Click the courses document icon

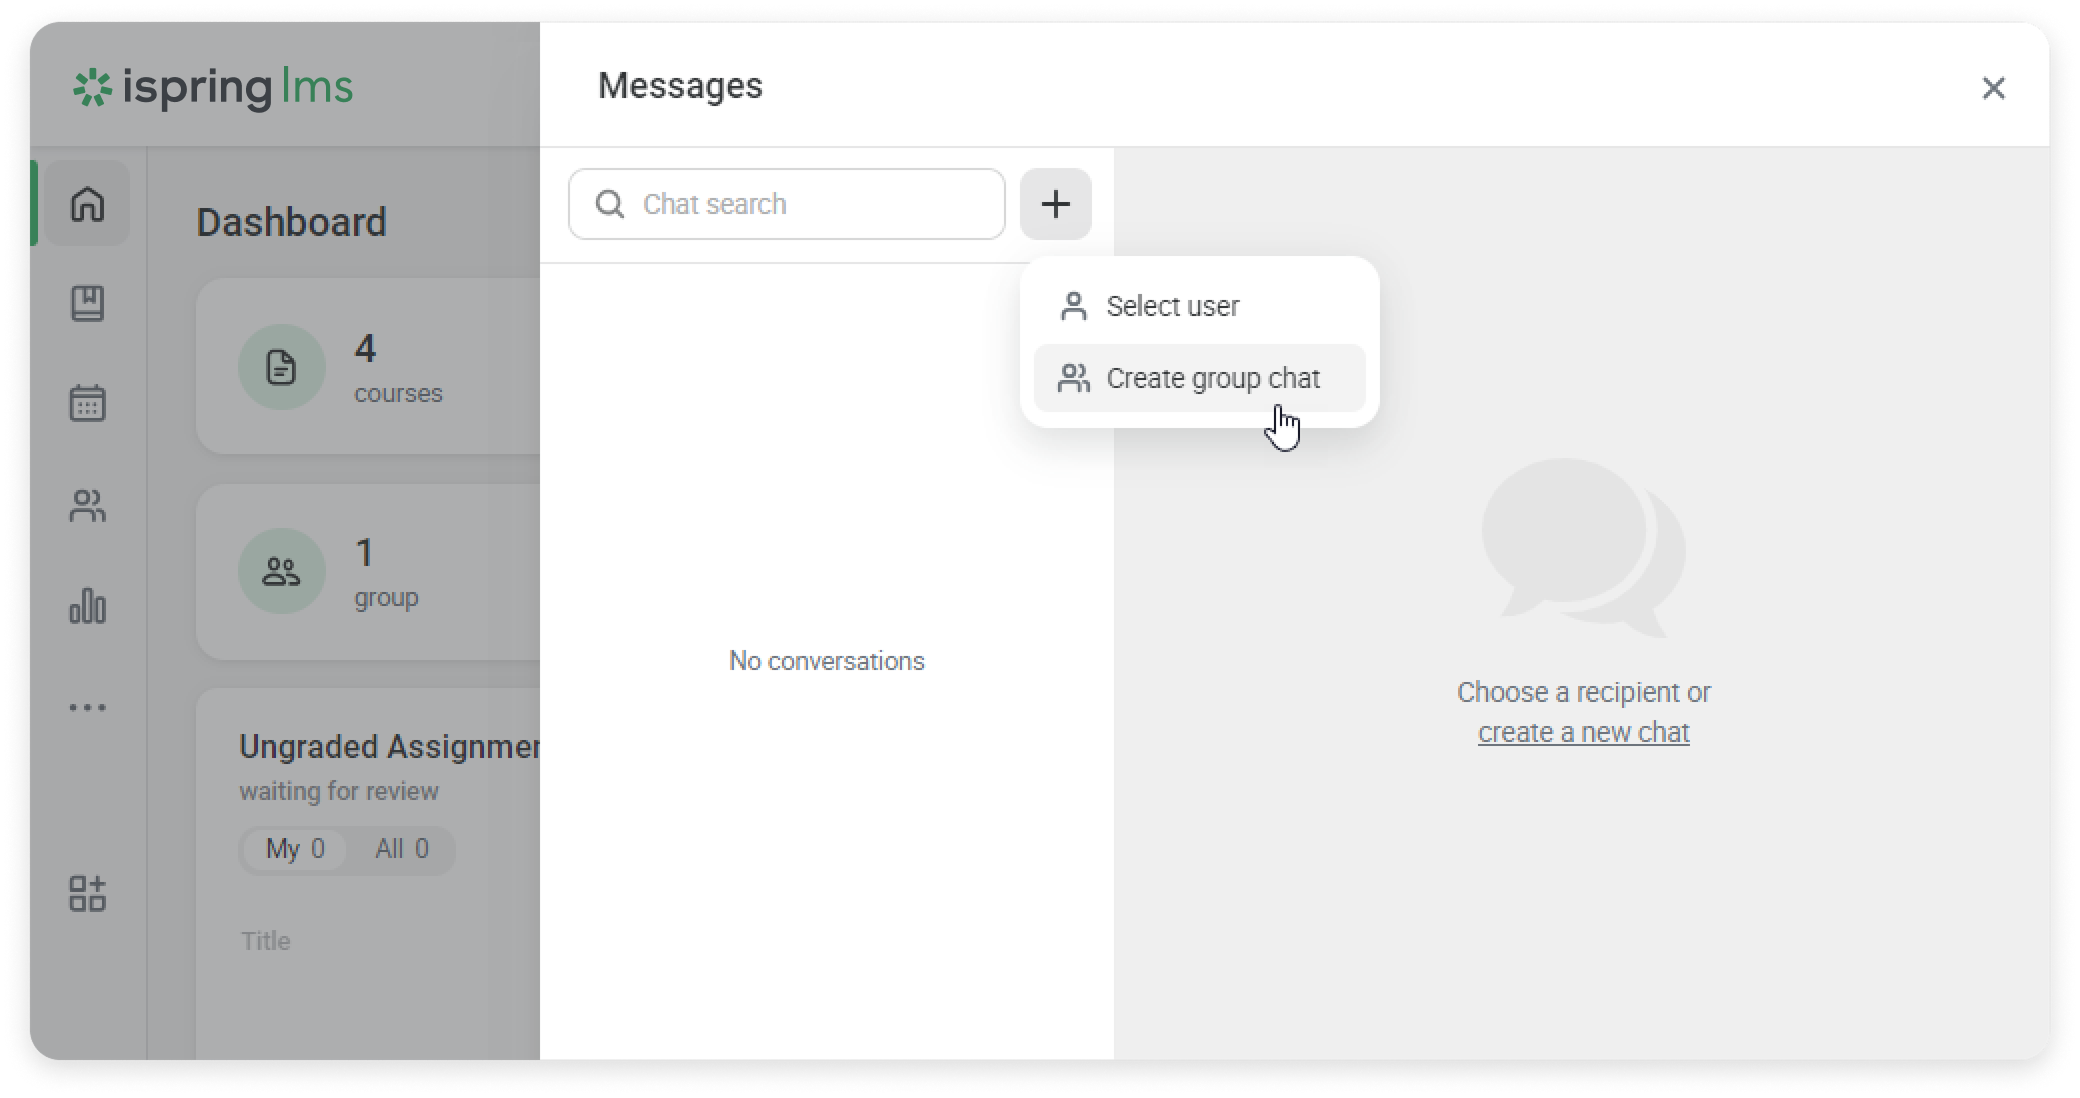281,367
